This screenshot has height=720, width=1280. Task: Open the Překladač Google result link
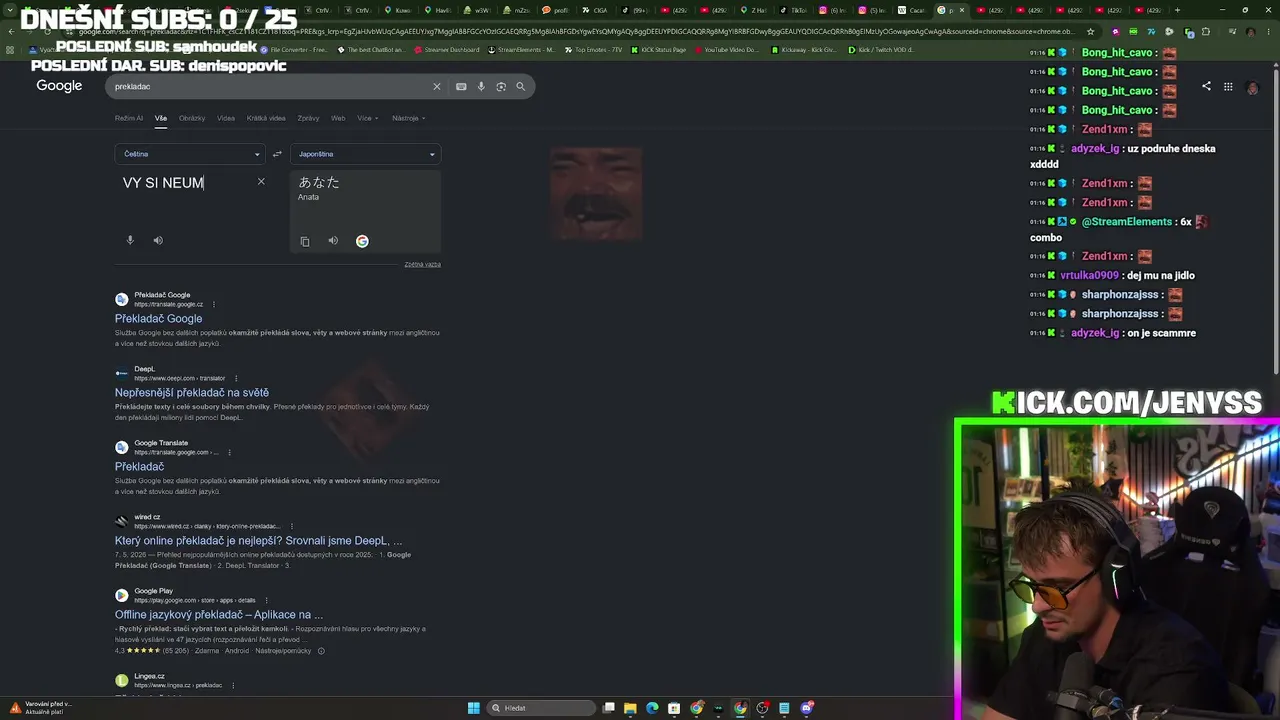tap(158, 319)
